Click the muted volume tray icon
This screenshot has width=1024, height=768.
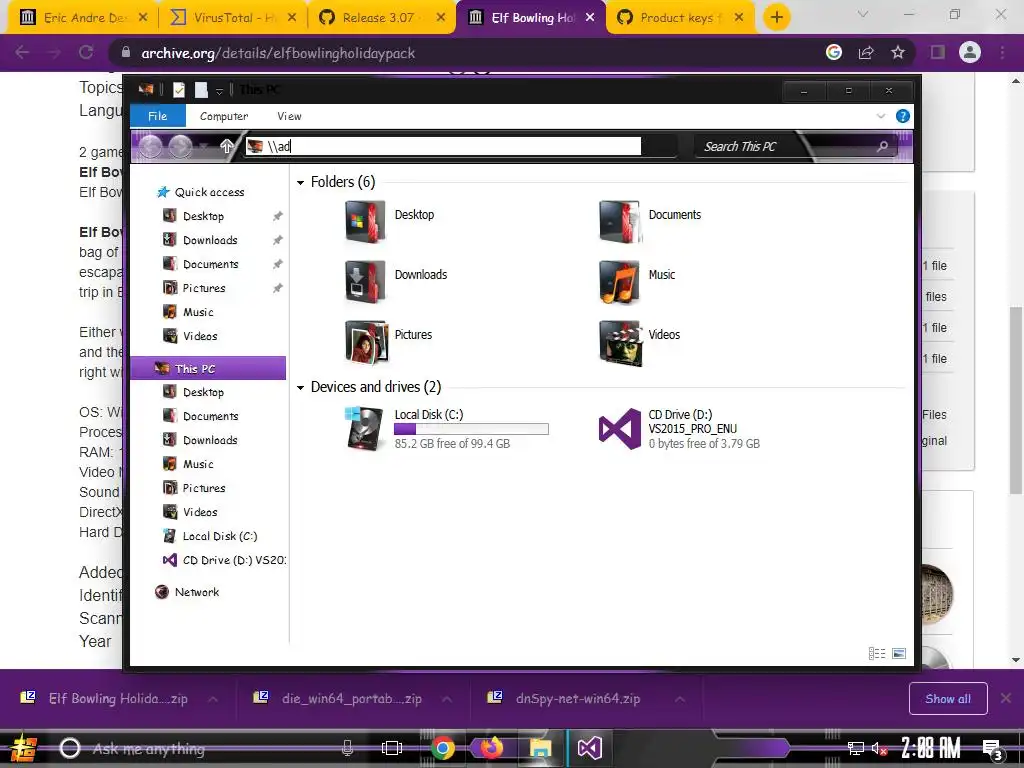(879, 749)
